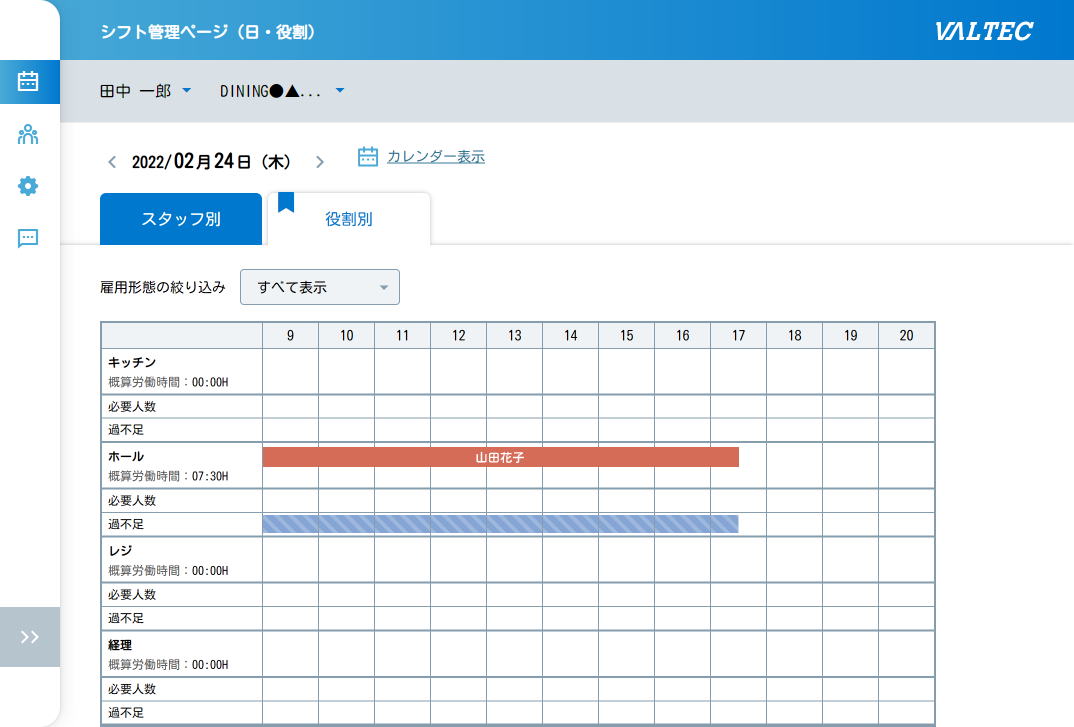Click the bookmark icon on 役割別 tab
The height and width of the screenshot is (727, 1074).
(x=286, y=202)
